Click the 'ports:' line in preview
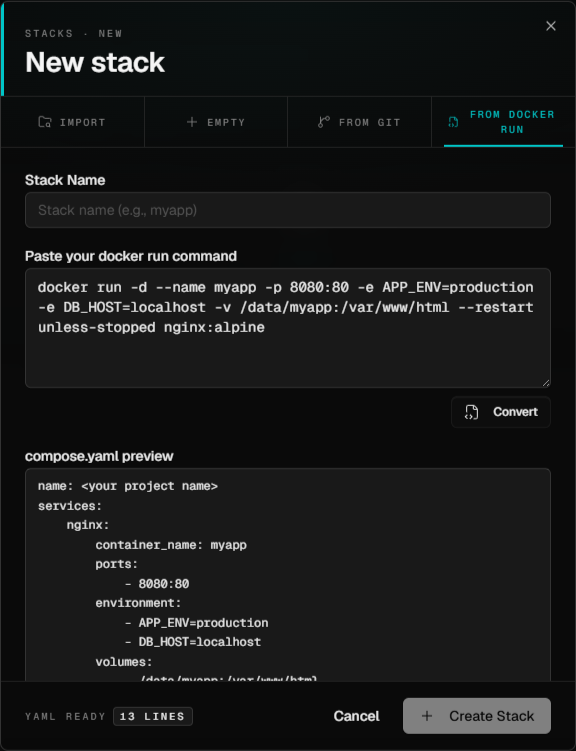Image resolution: width=576 pixels, height=751 pixels. [x=116, y=564]
